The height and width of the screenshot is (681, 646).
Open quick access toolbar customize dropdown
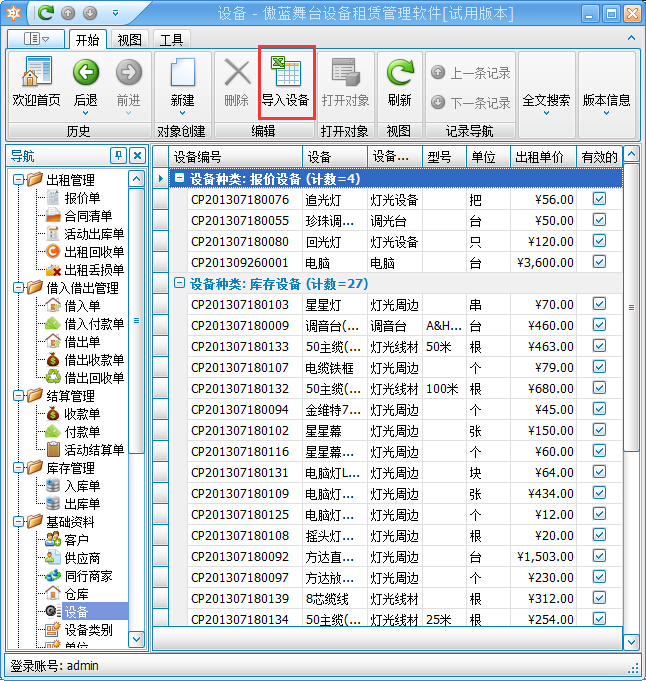pyautogui.click(x=116, y=13)
